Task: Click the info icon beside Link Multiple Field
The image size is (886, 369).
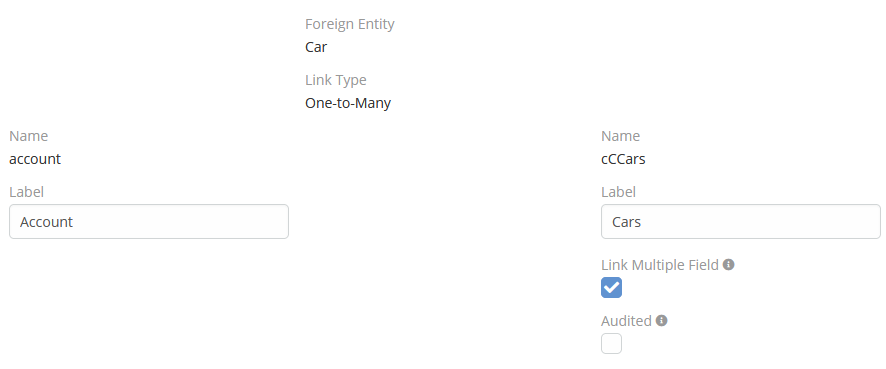Action: (x=728, y=264)
